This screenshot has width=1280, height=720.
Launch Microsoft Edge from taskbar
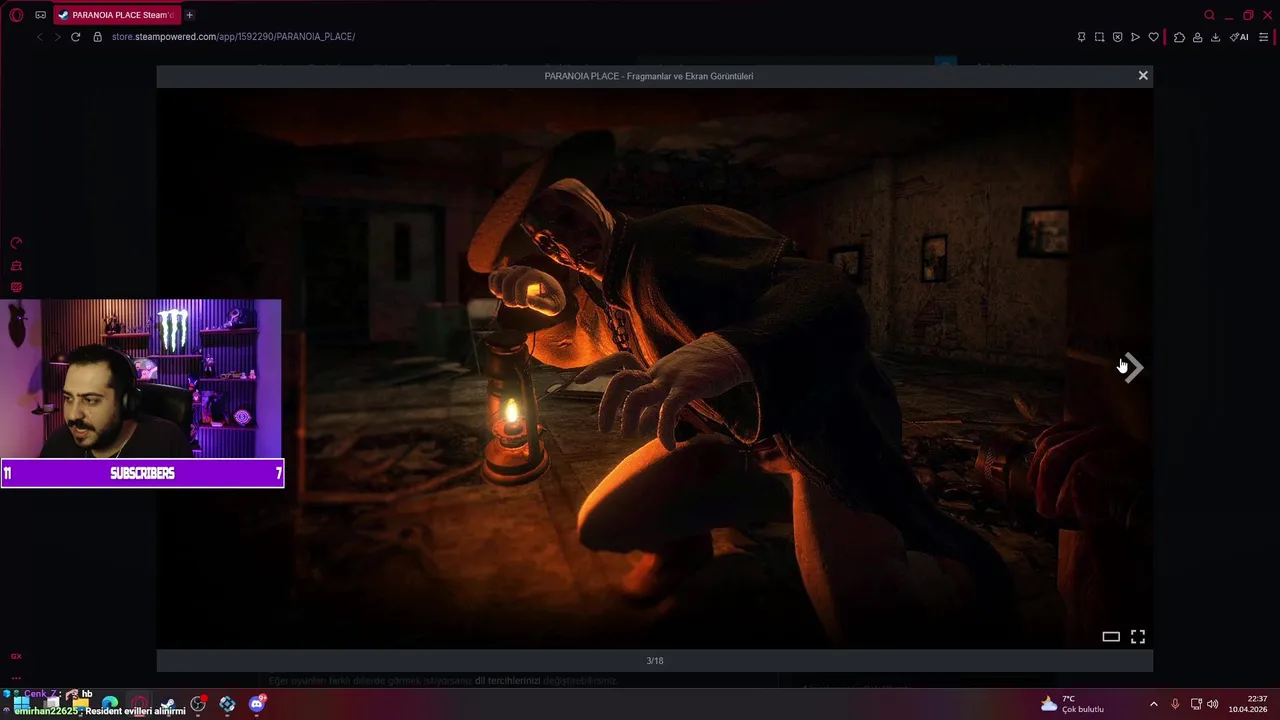(x=110, y=704)
